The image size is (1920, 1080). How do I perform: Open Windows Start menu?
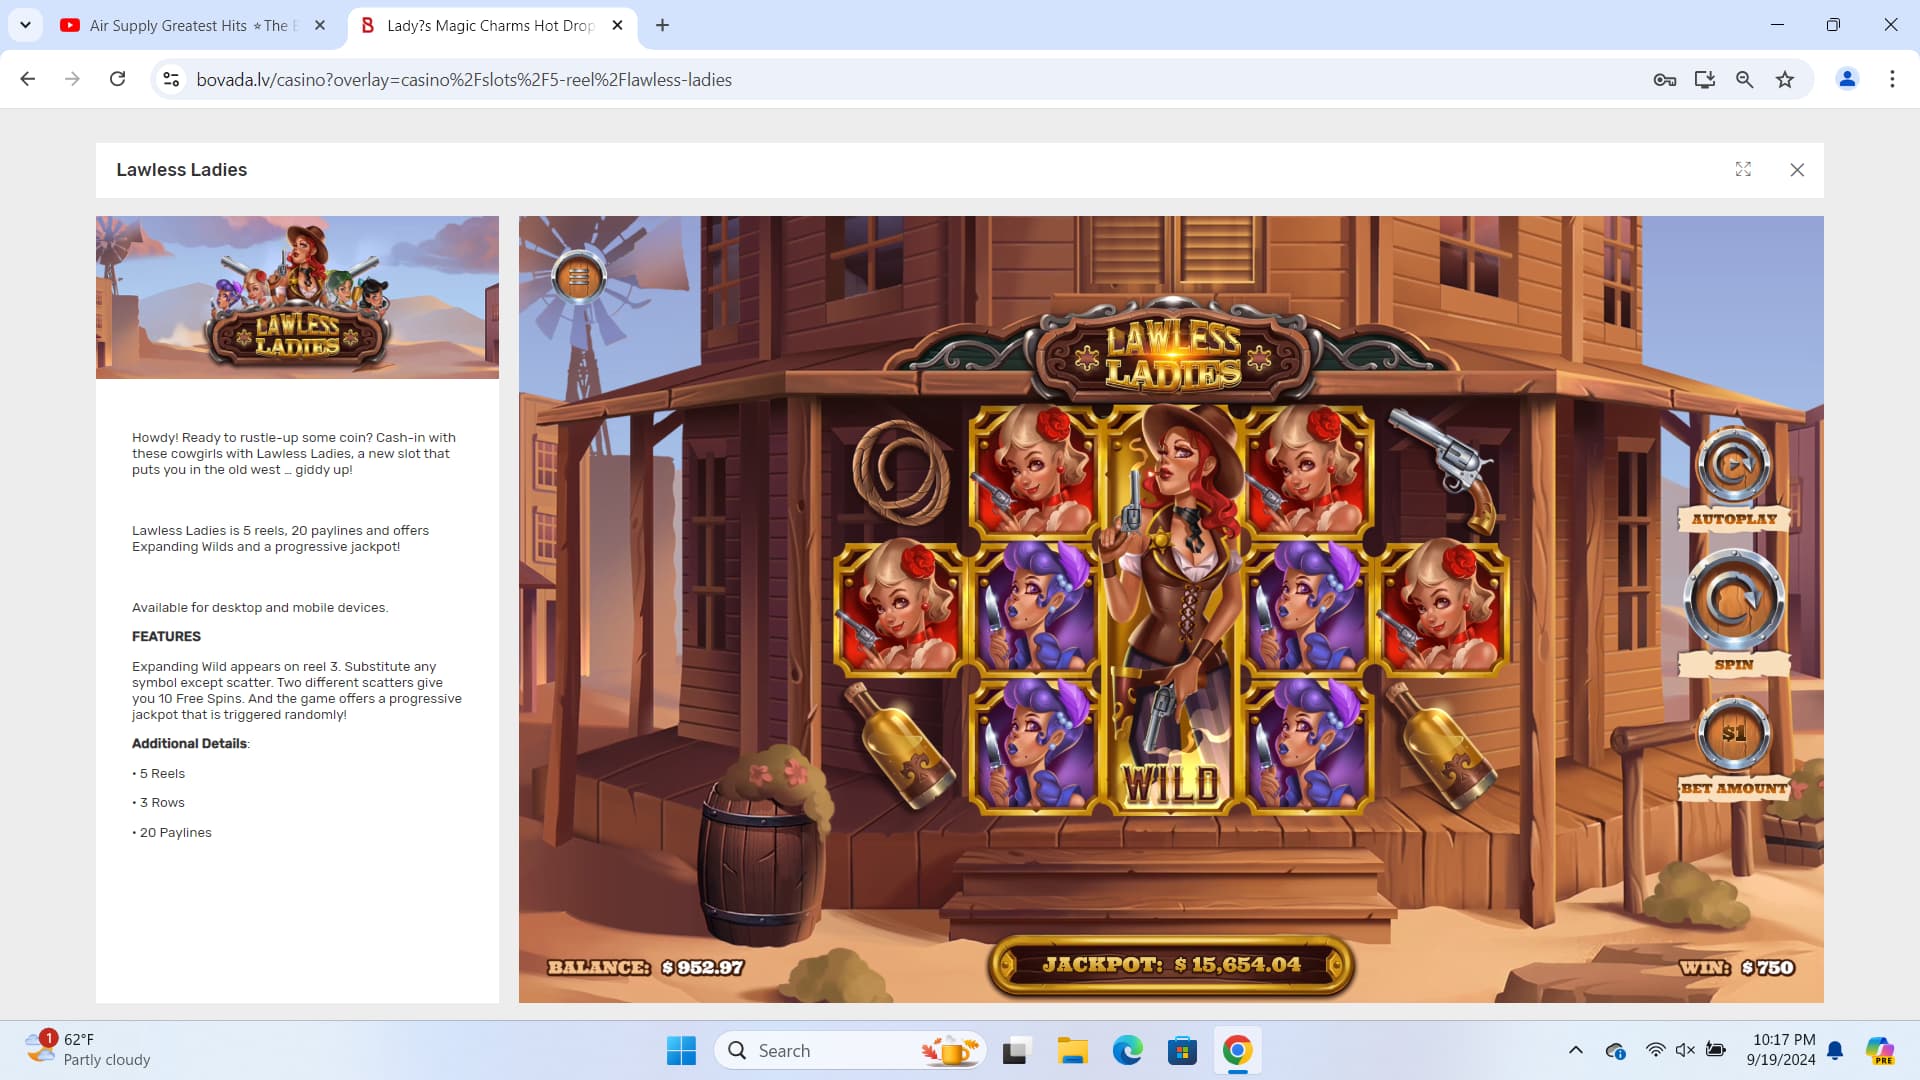point(681,1051)
